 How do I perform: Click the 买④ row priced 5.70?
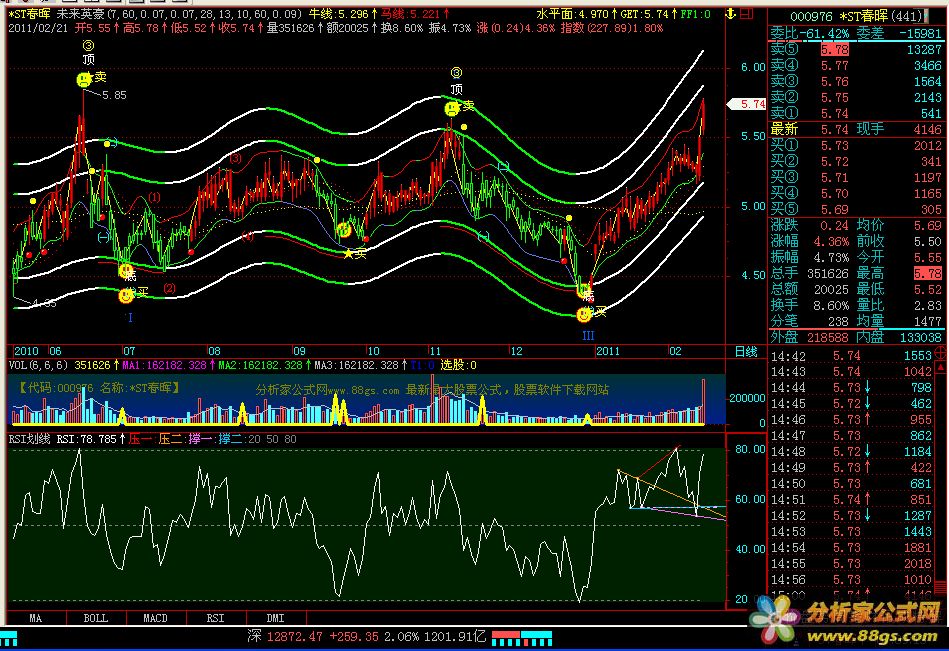coord(856,194)
